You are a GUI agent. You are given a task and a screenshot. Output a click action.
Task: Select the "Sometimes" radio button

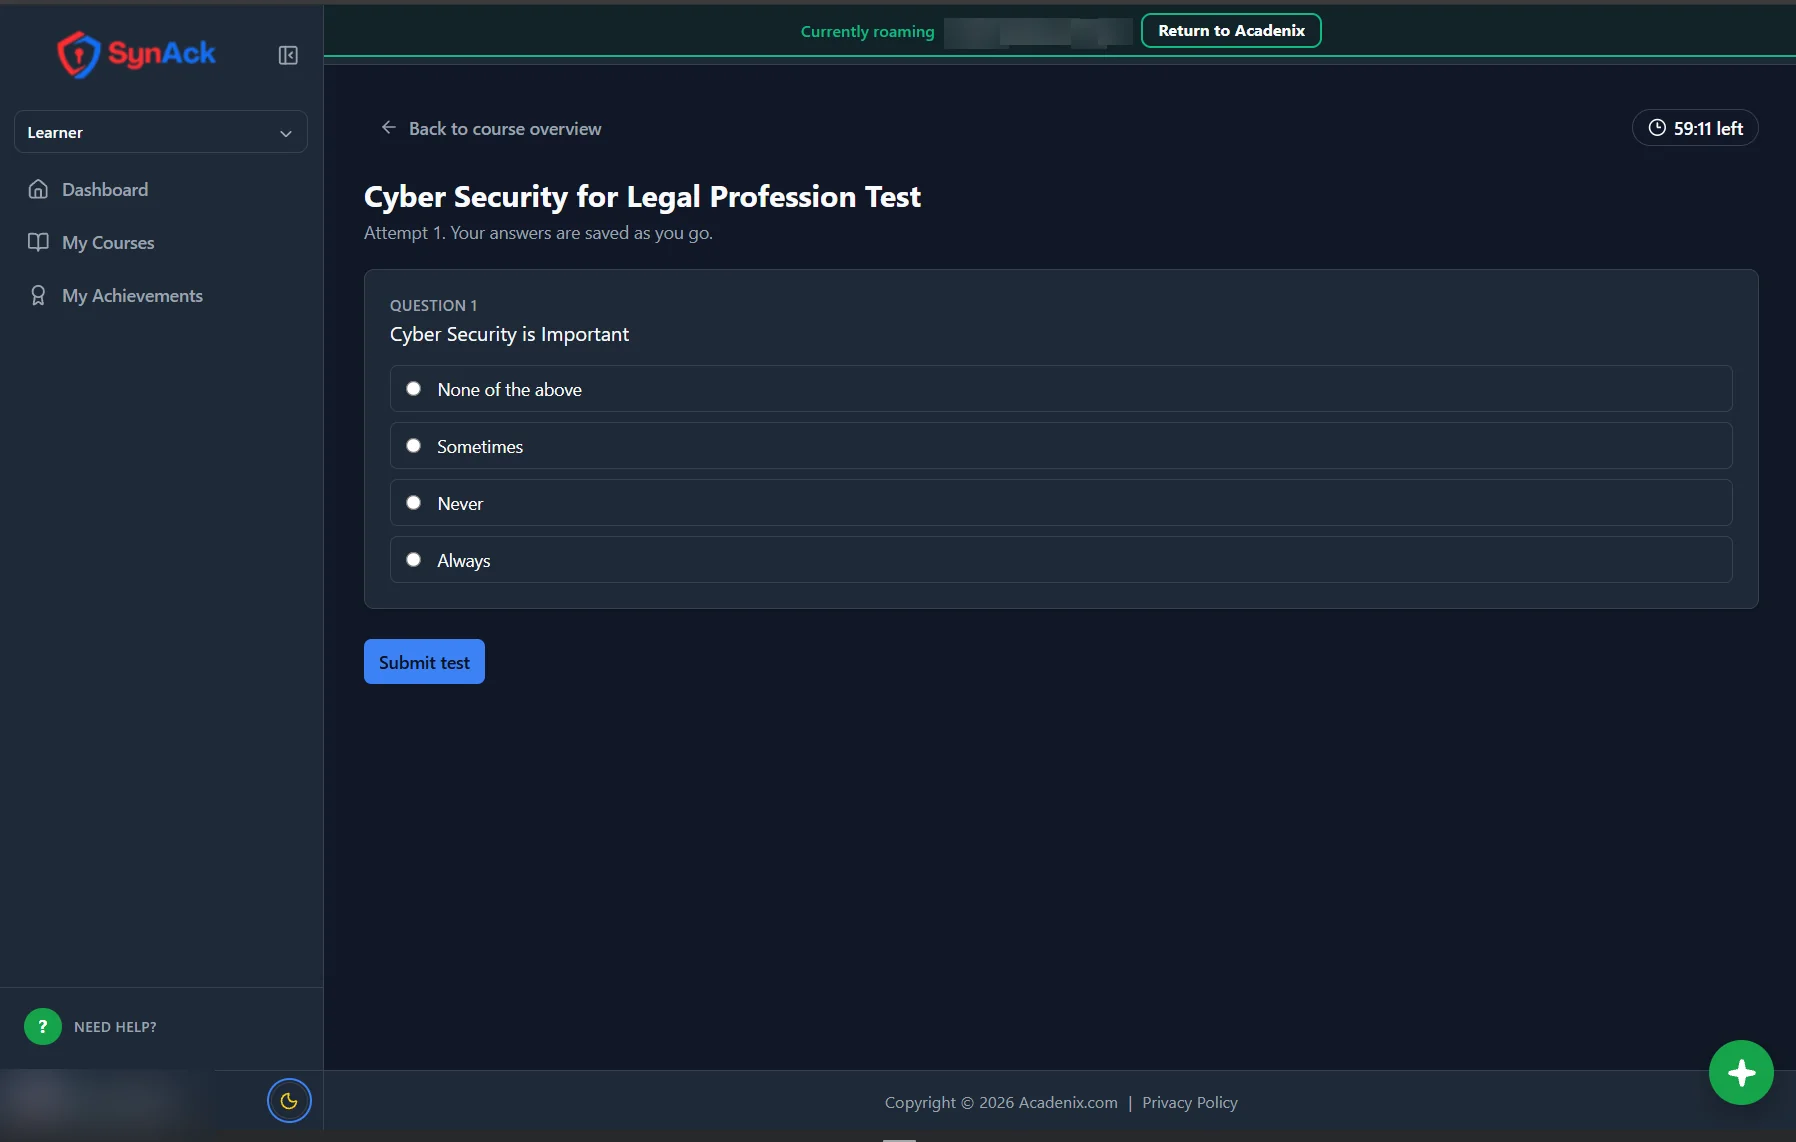[413, 445]
